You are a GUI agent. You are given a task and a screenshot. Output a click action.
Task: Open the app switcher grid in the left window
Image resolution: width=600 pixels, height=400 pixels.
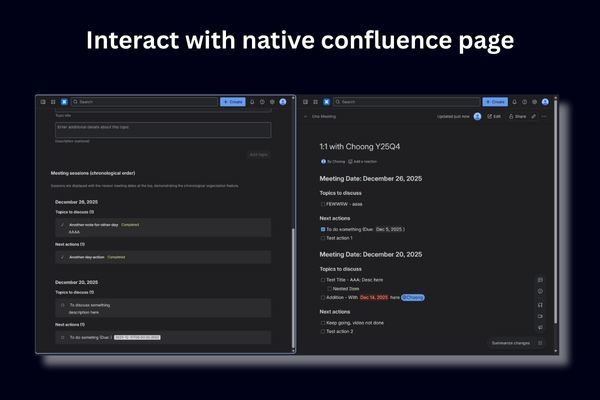pos(53,102)
